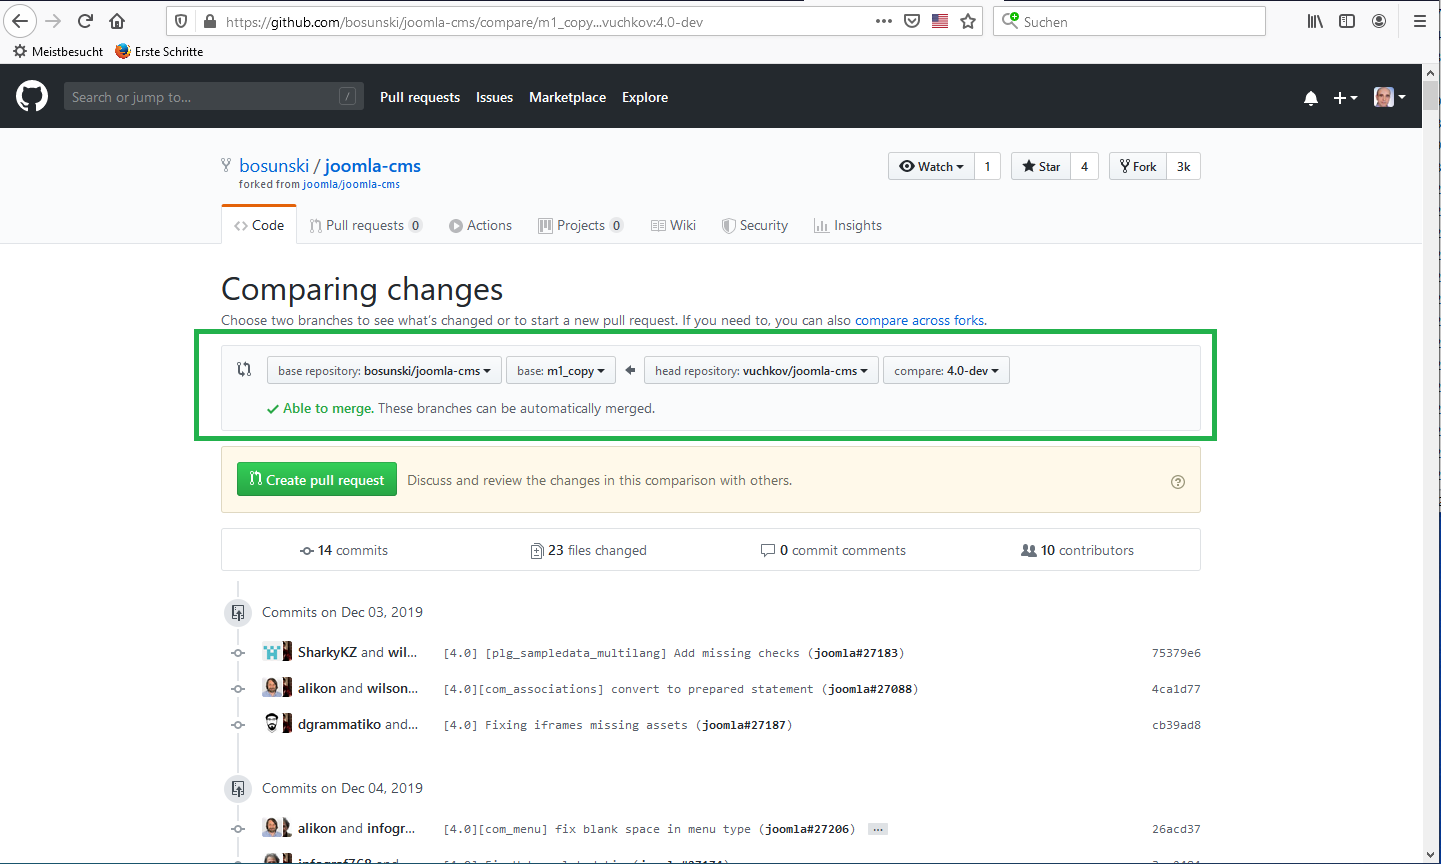Show the 0 commit comments
The width and height of the screenshot is (1441, 864).
(833, 551)
